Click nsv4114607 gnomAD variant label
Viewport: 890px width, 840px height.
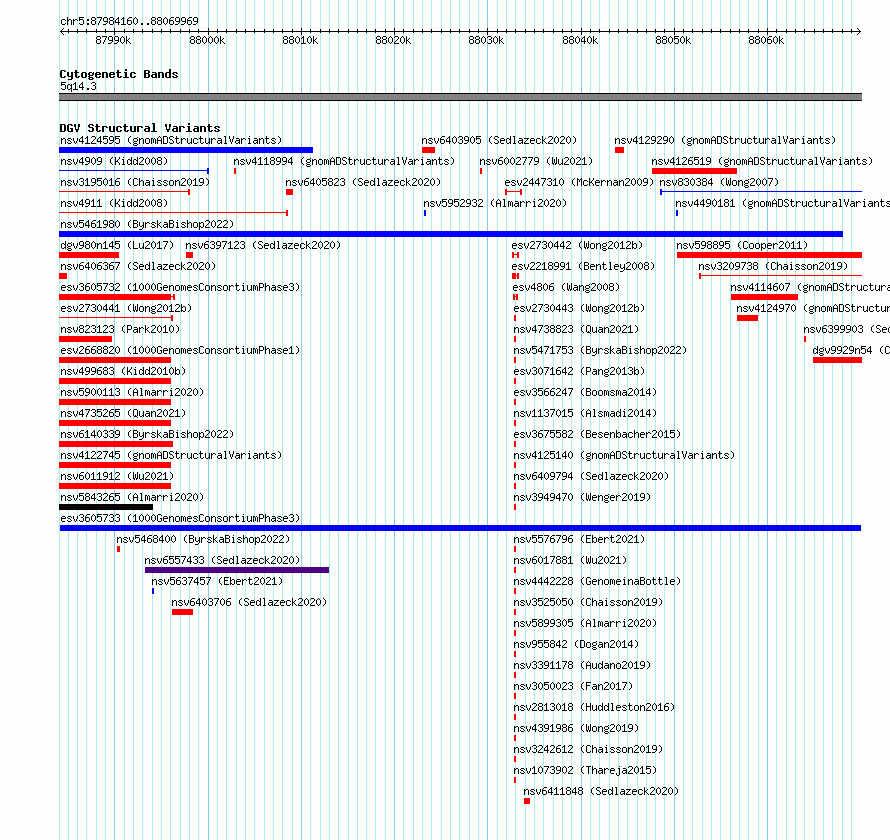[810, 287]
